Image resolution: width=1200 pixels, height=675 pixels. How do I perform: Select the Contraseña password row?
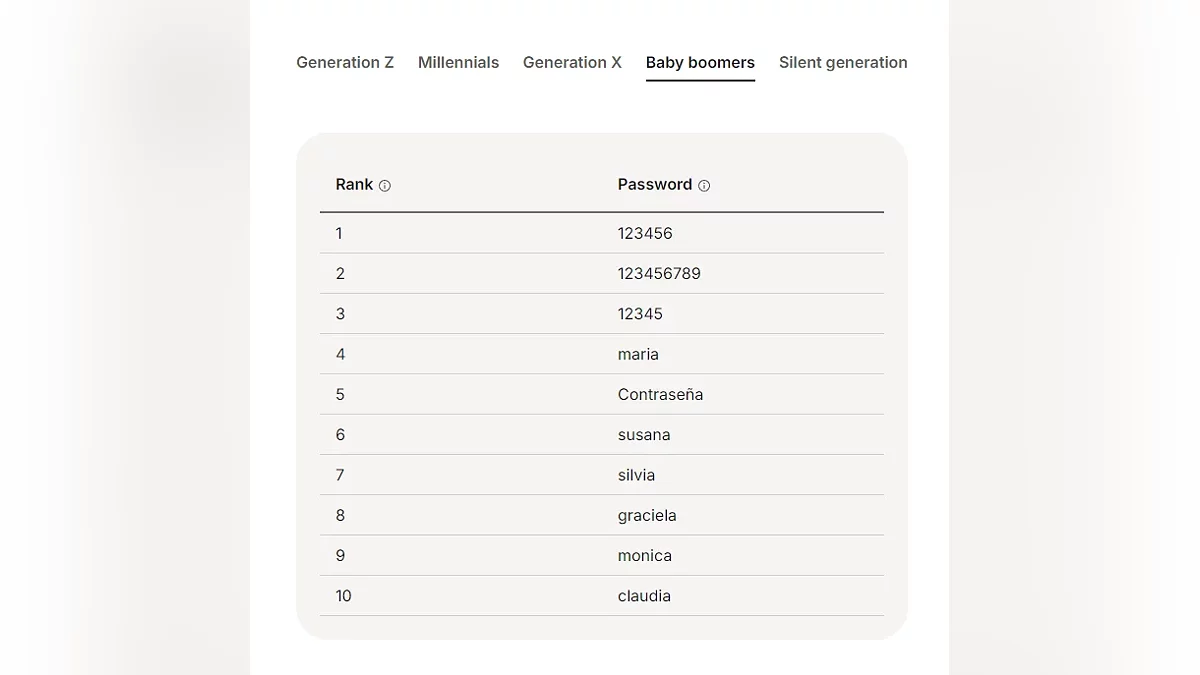[x=660, y=394]
